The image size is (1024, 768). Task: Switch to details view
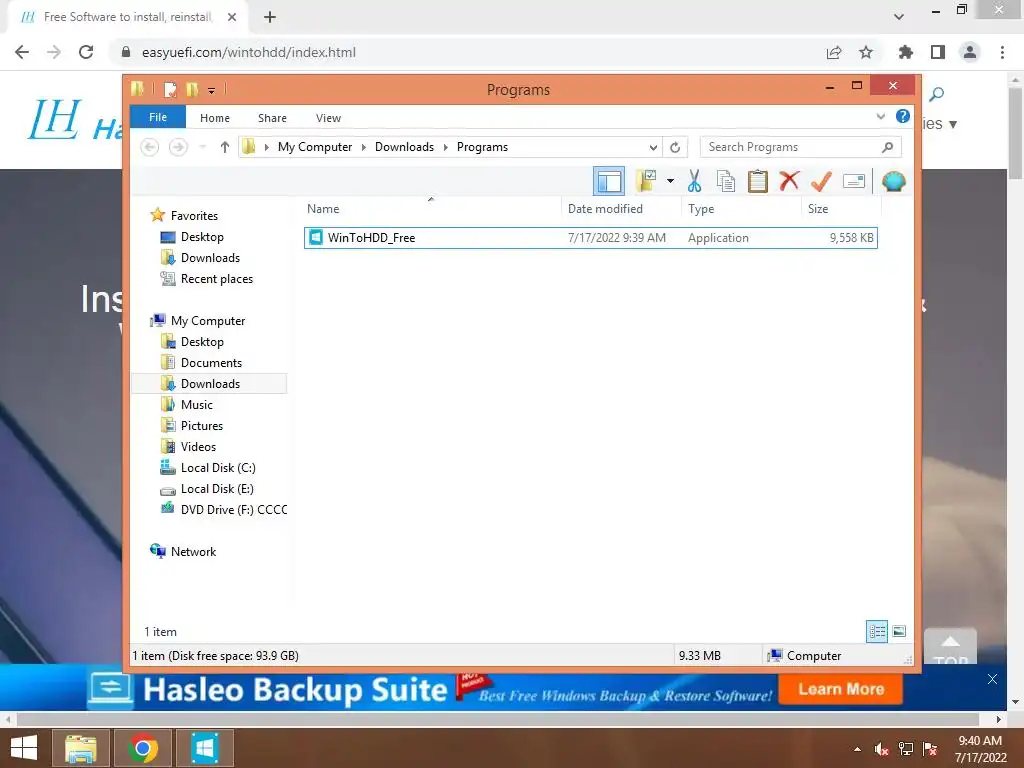tap(877, 631)
